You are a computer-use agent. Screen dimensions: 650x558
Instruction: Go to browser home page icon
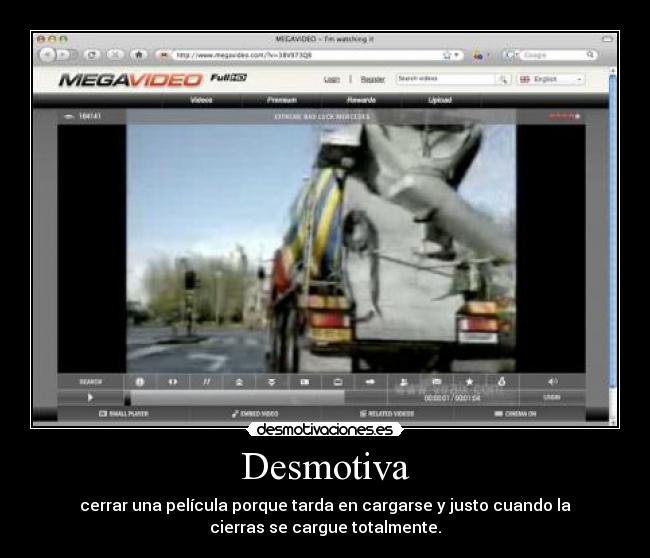[139, 55]
